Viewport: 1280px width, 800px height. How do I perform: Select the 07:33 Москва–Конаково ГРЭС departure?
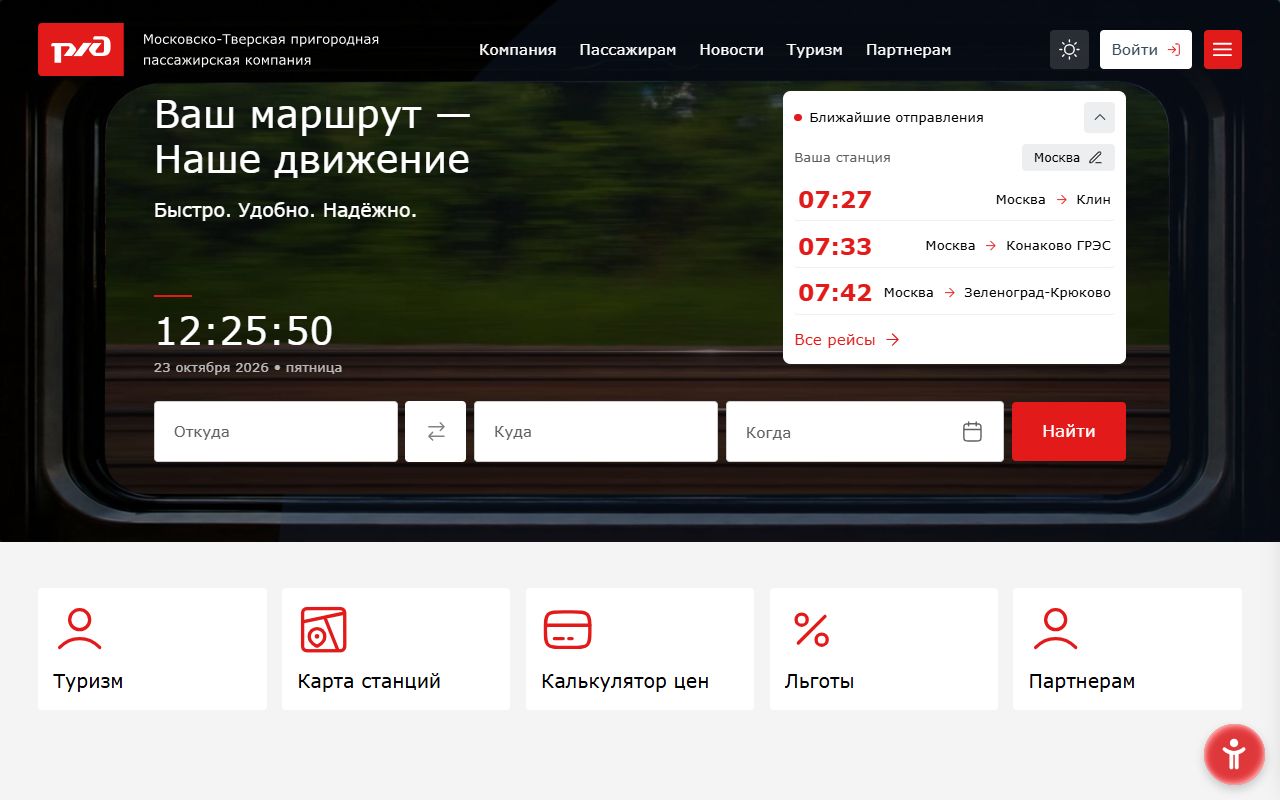click(x=954, y=245)
